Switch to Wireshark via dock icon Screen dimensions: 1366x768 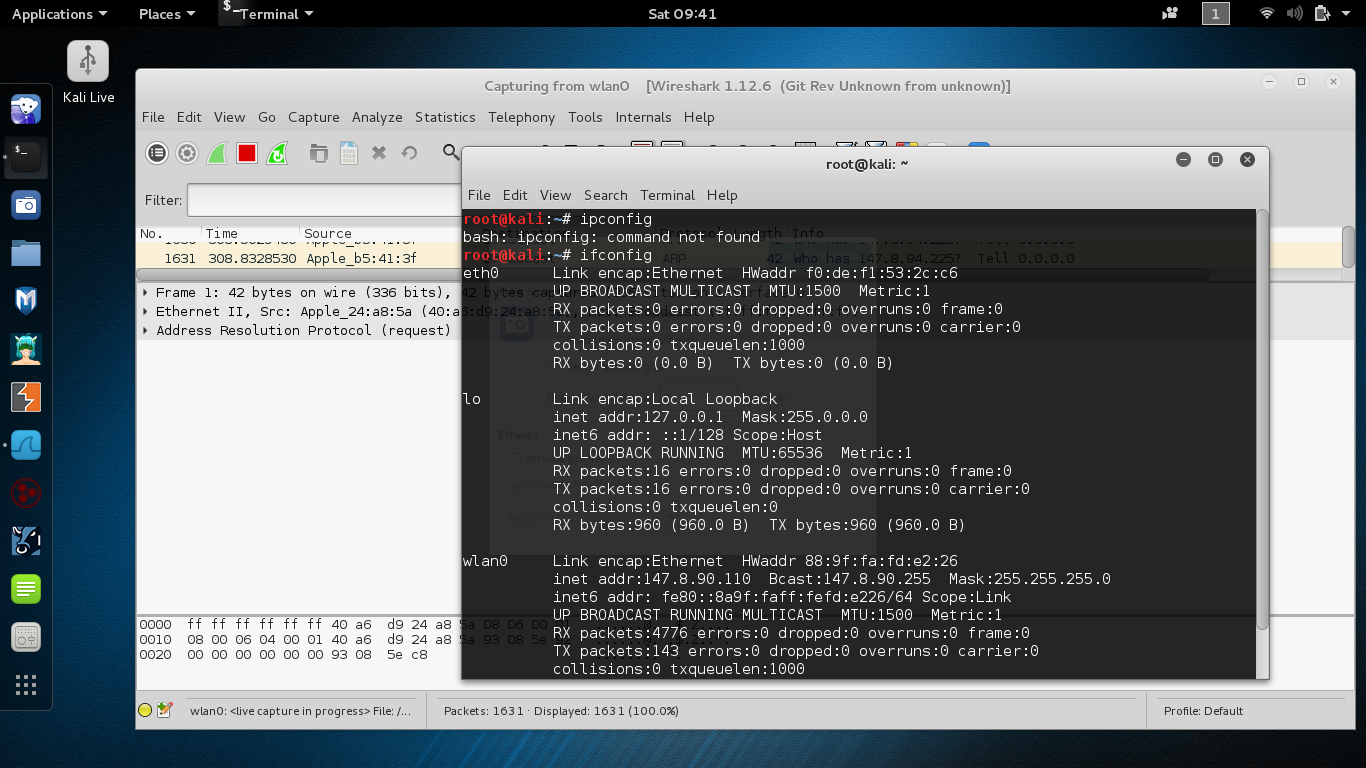(26, 445)
